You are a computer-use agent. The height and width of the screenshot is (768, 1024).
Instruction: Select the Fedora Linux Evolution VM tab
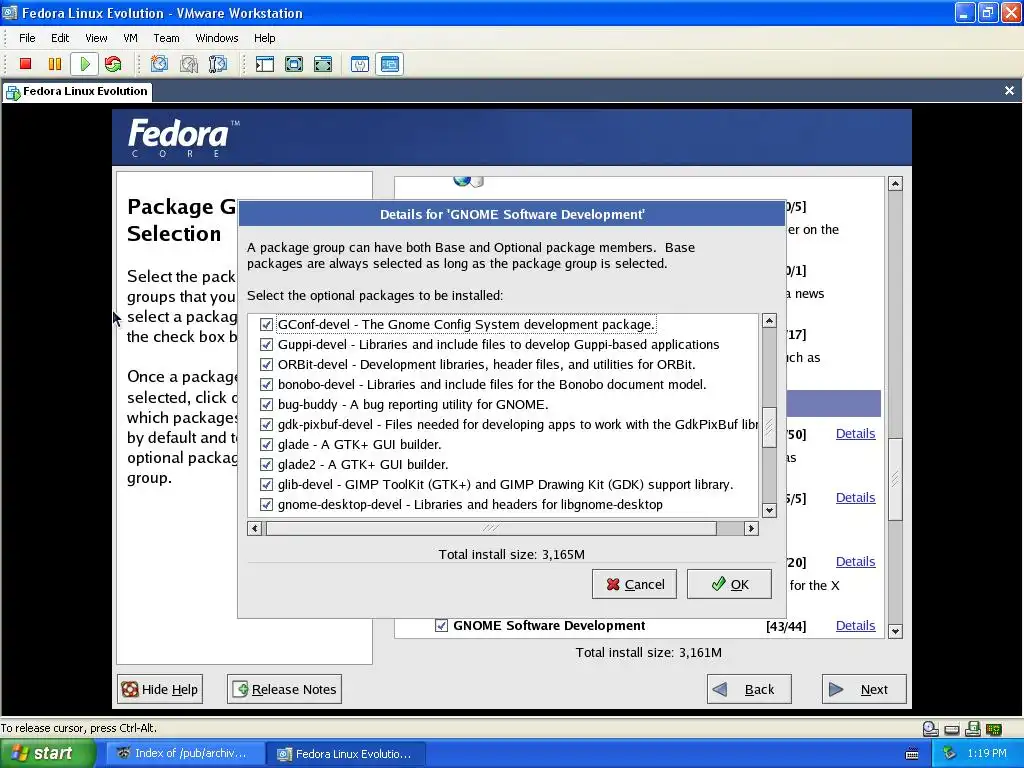click(x=78, y=91)
